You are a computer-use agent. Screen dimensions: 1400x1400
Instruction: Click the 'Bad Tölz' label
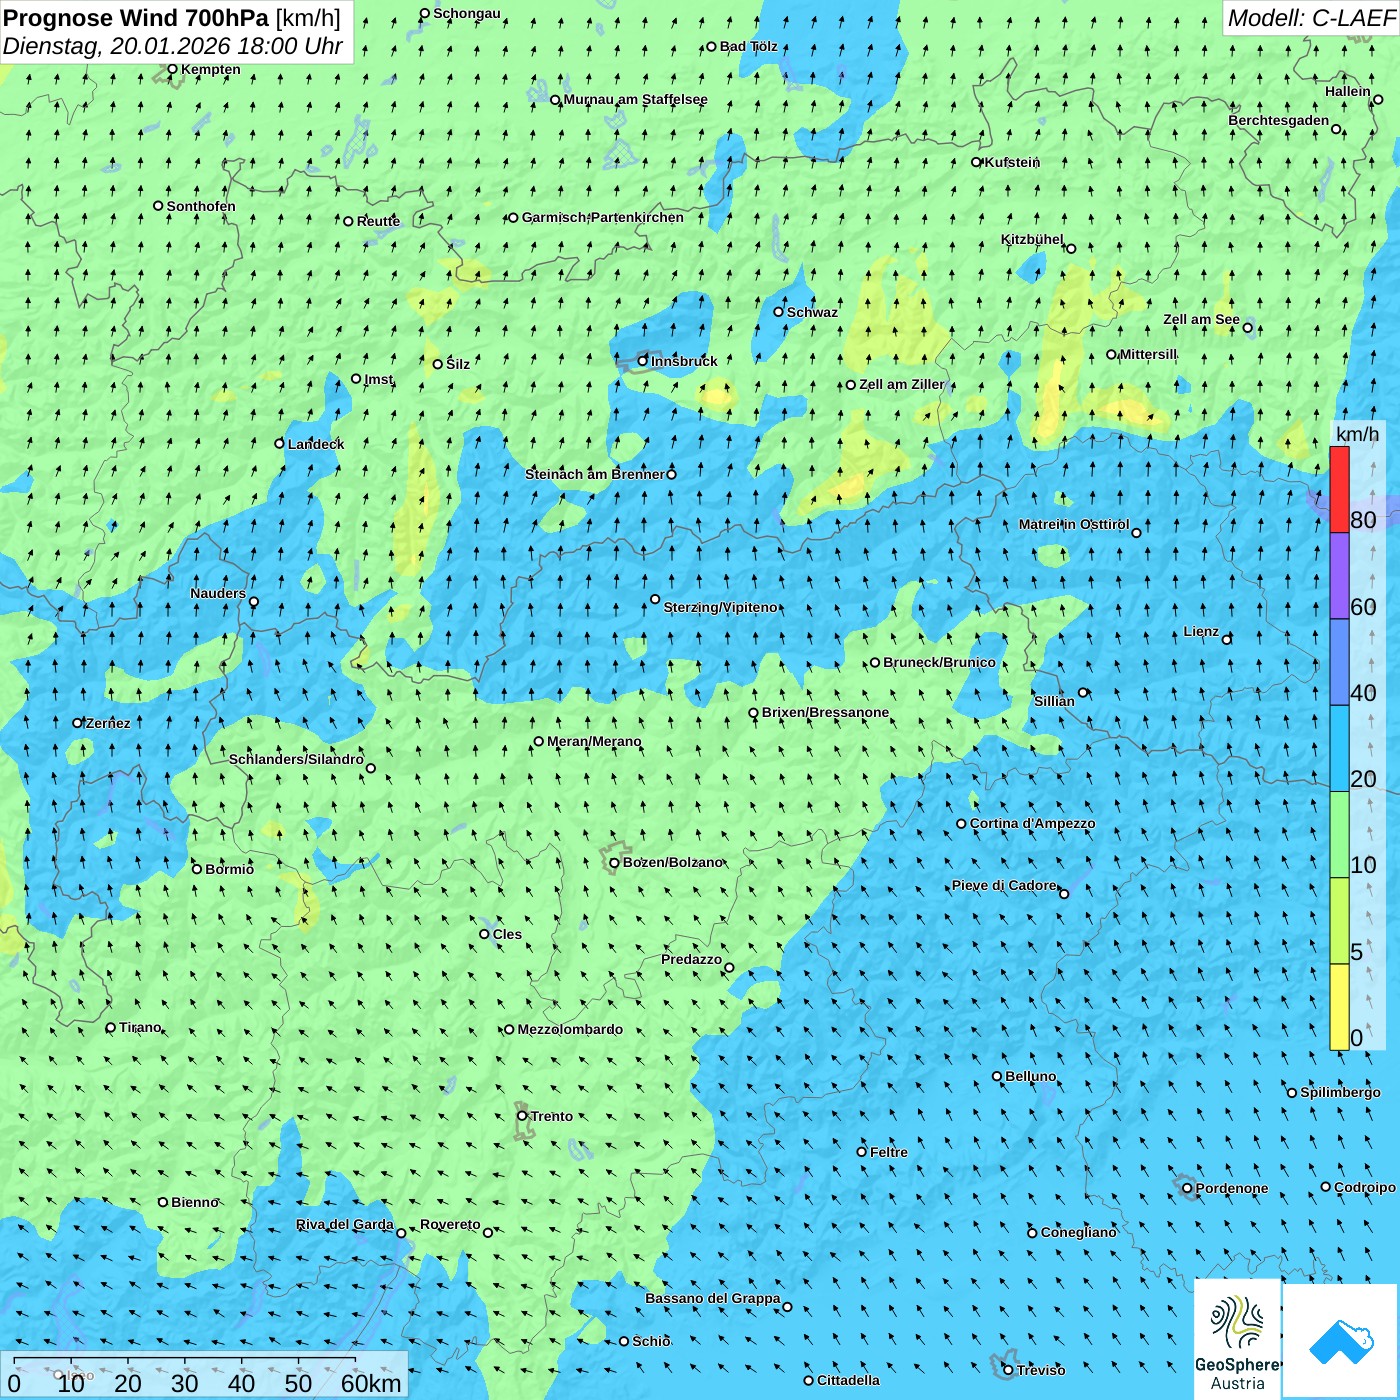(x=749, y=46)
